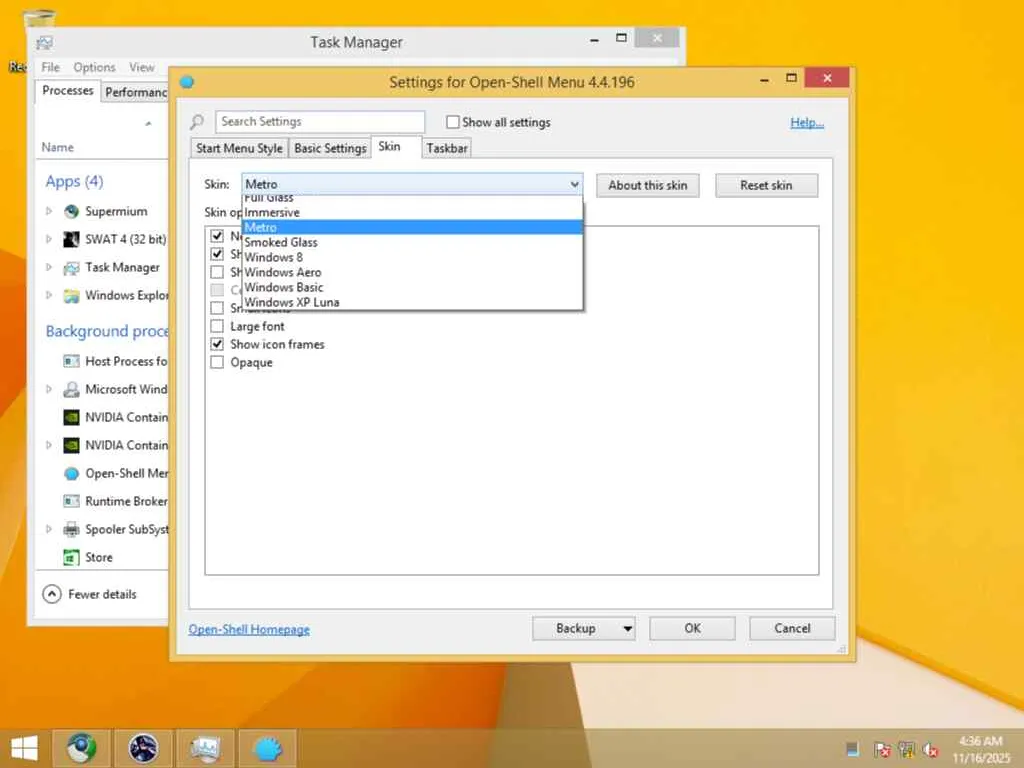Click the Windows Explorer process icon
Screen dimensions: 1024x768
71,296
